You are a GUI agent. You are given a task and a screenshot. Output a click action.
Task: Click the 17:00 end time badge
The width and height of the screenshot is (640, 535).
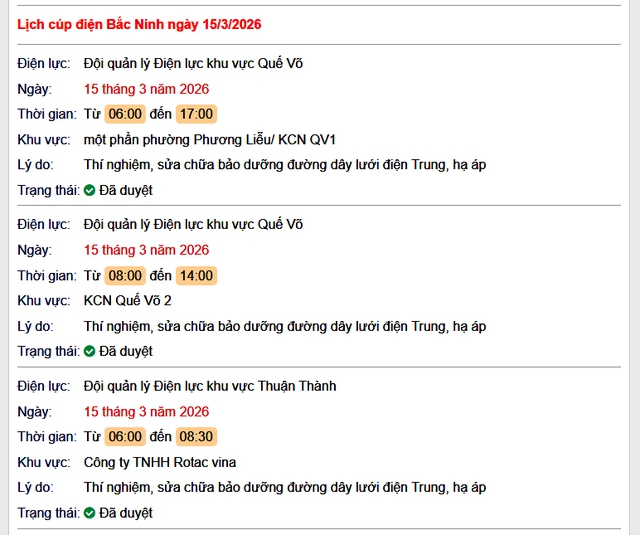click(x=196, y=114)
